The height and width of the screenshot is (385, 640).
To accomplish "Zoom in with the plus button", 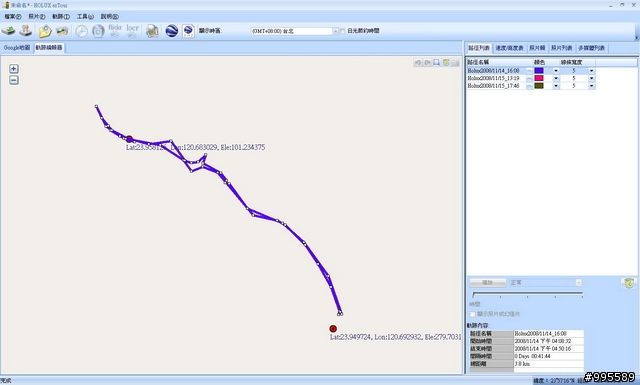I will coord(13,69).
